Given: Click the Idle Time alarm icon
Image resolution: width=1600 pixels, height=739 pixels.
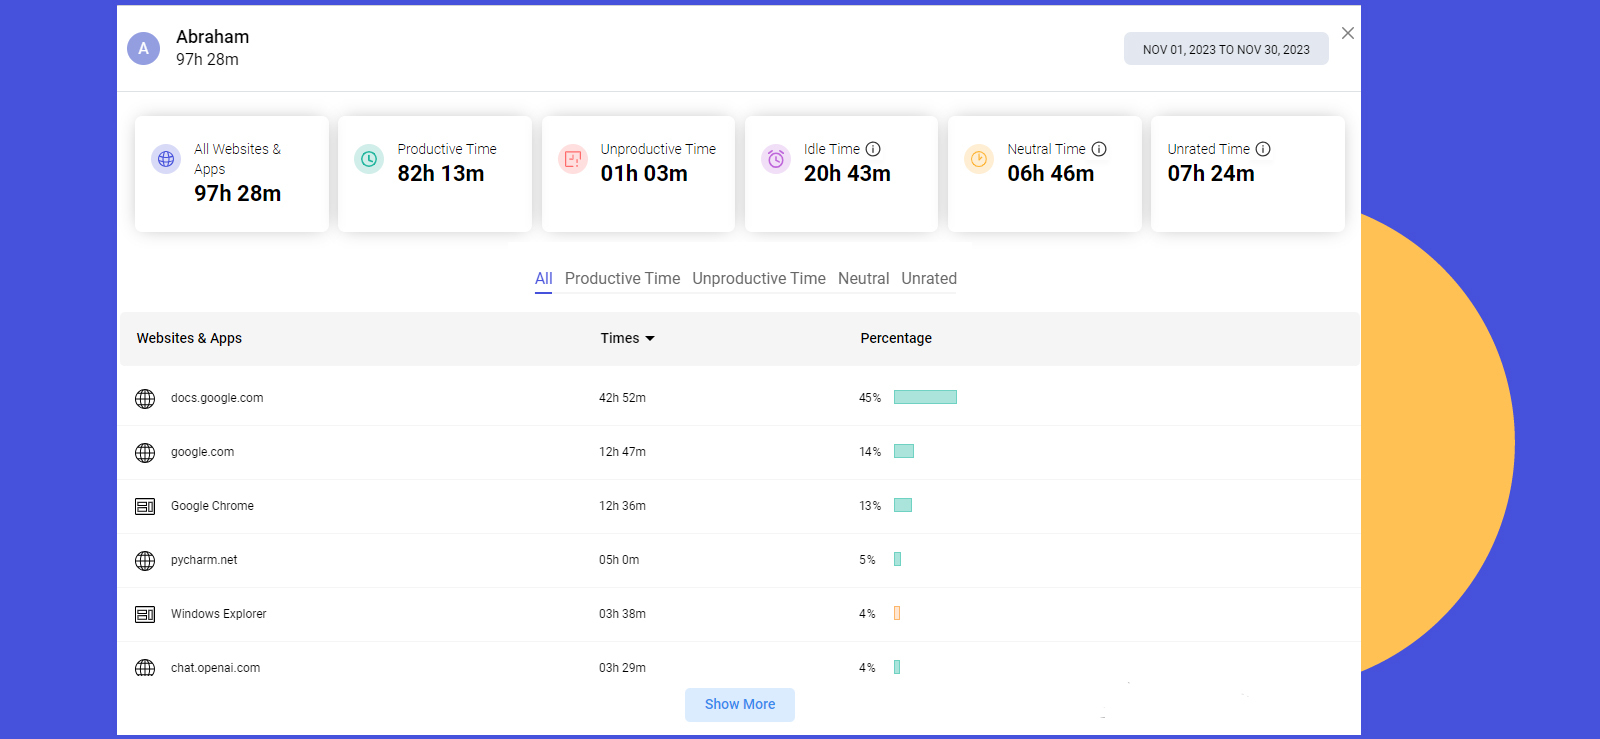Looking at the screenshot, I should (x=776, y=159).
